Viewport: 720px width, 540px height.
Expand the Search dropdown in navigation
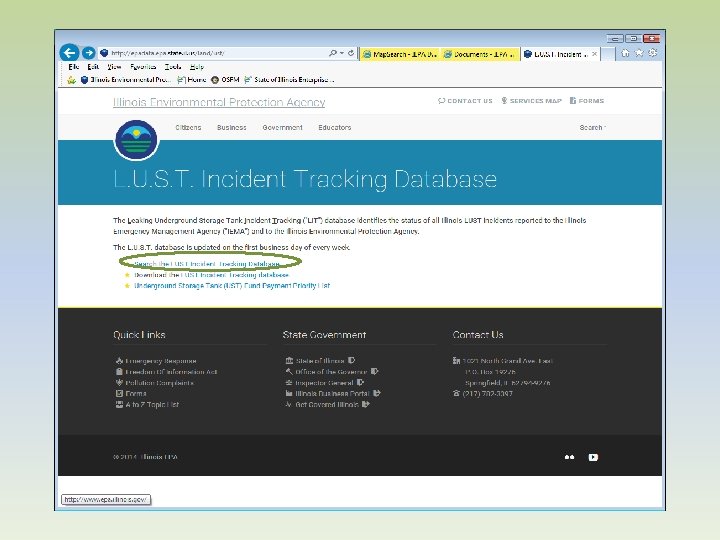pos(593,128)
